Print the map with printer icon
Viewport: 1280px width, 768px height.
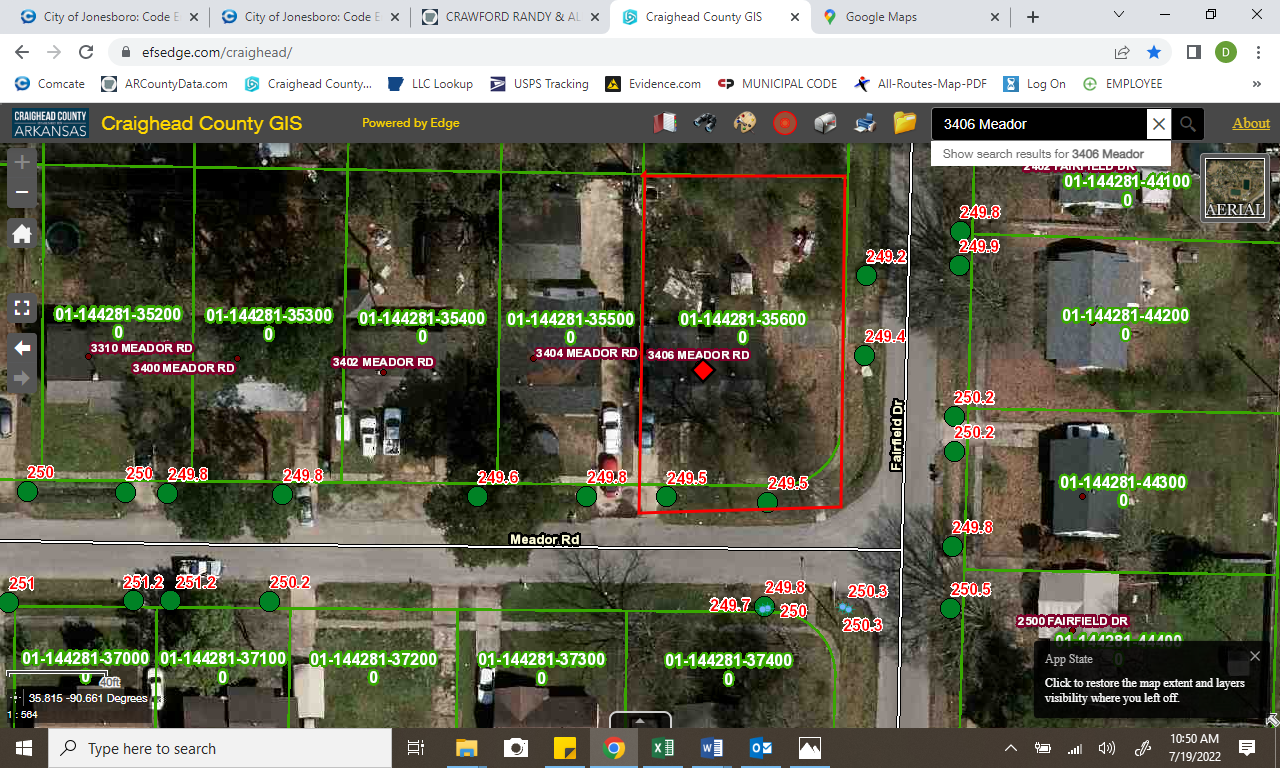point(865,123)
